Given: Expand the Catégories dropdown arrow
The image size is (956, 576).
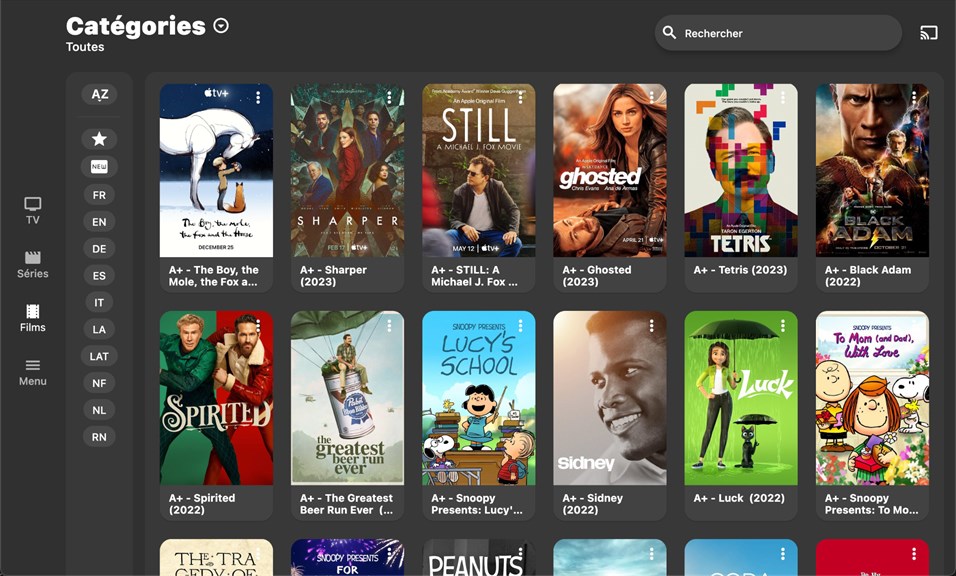Looking at the screenshot, I should [x=221, y=26].
